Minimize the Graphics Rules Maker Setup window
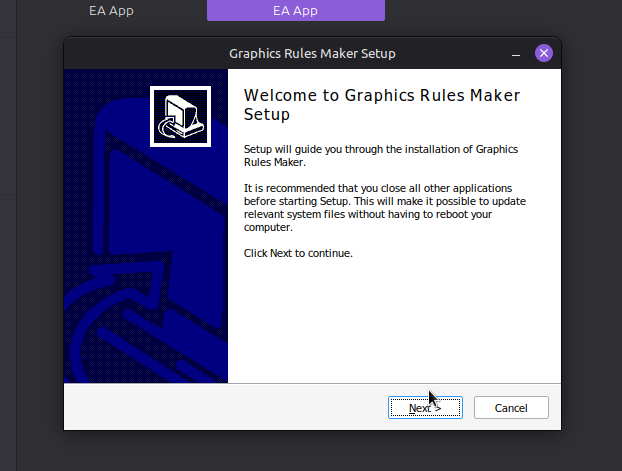Viewport: 622px width, 471px height. tap(516, 54)
